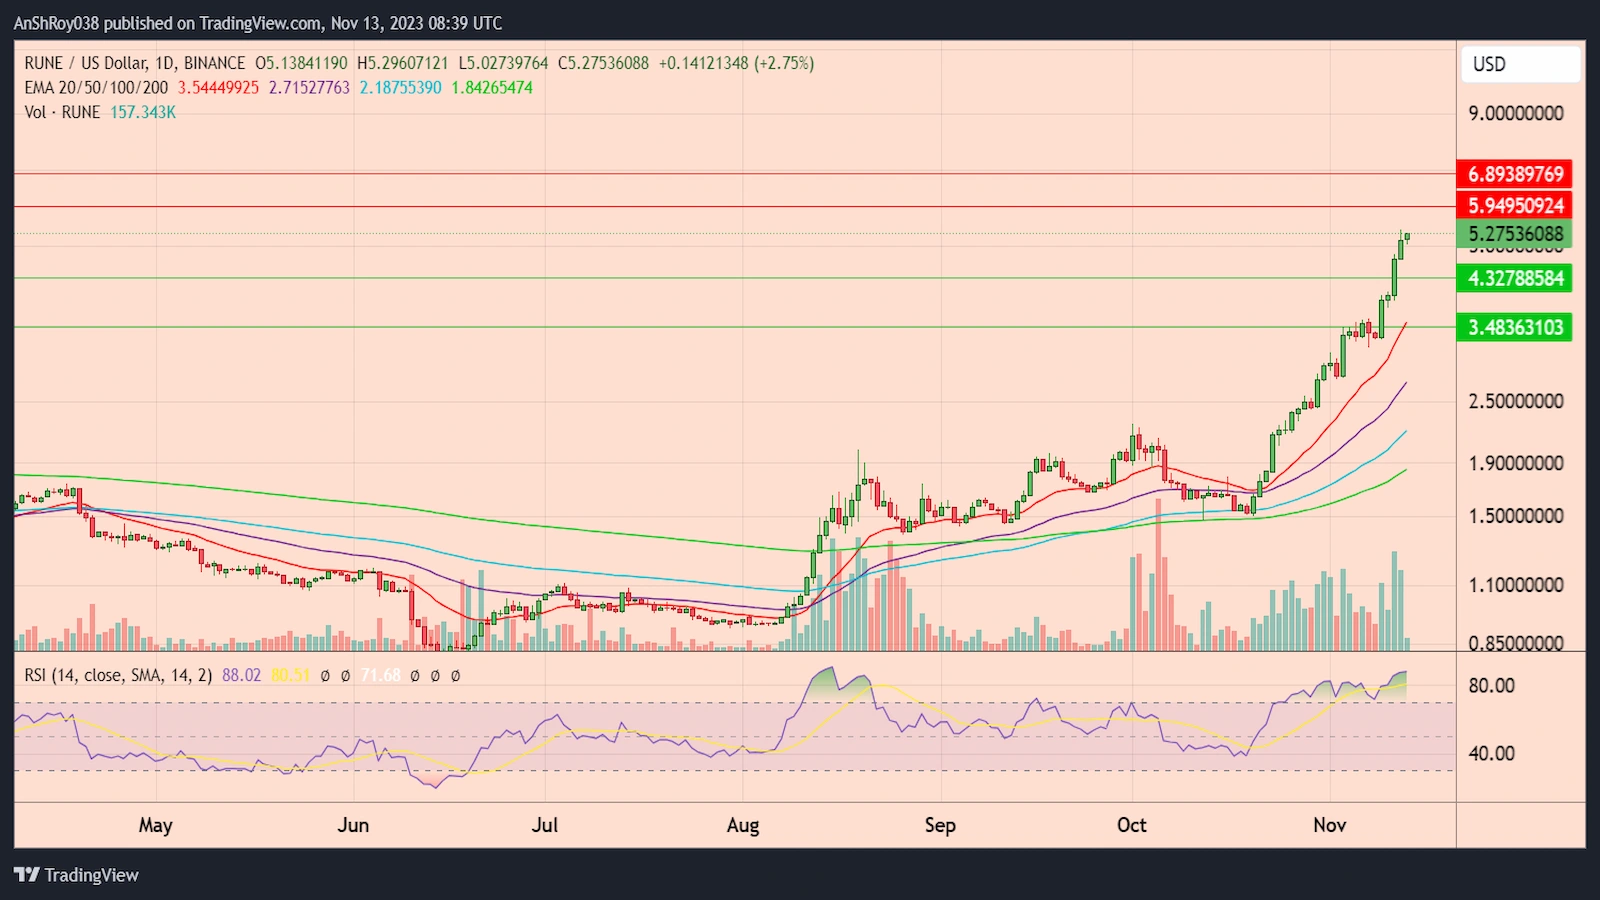Click the 80.00 level on the RSI scale
This screenshot has width=1600, height=900.
[x=1494, y=685]
